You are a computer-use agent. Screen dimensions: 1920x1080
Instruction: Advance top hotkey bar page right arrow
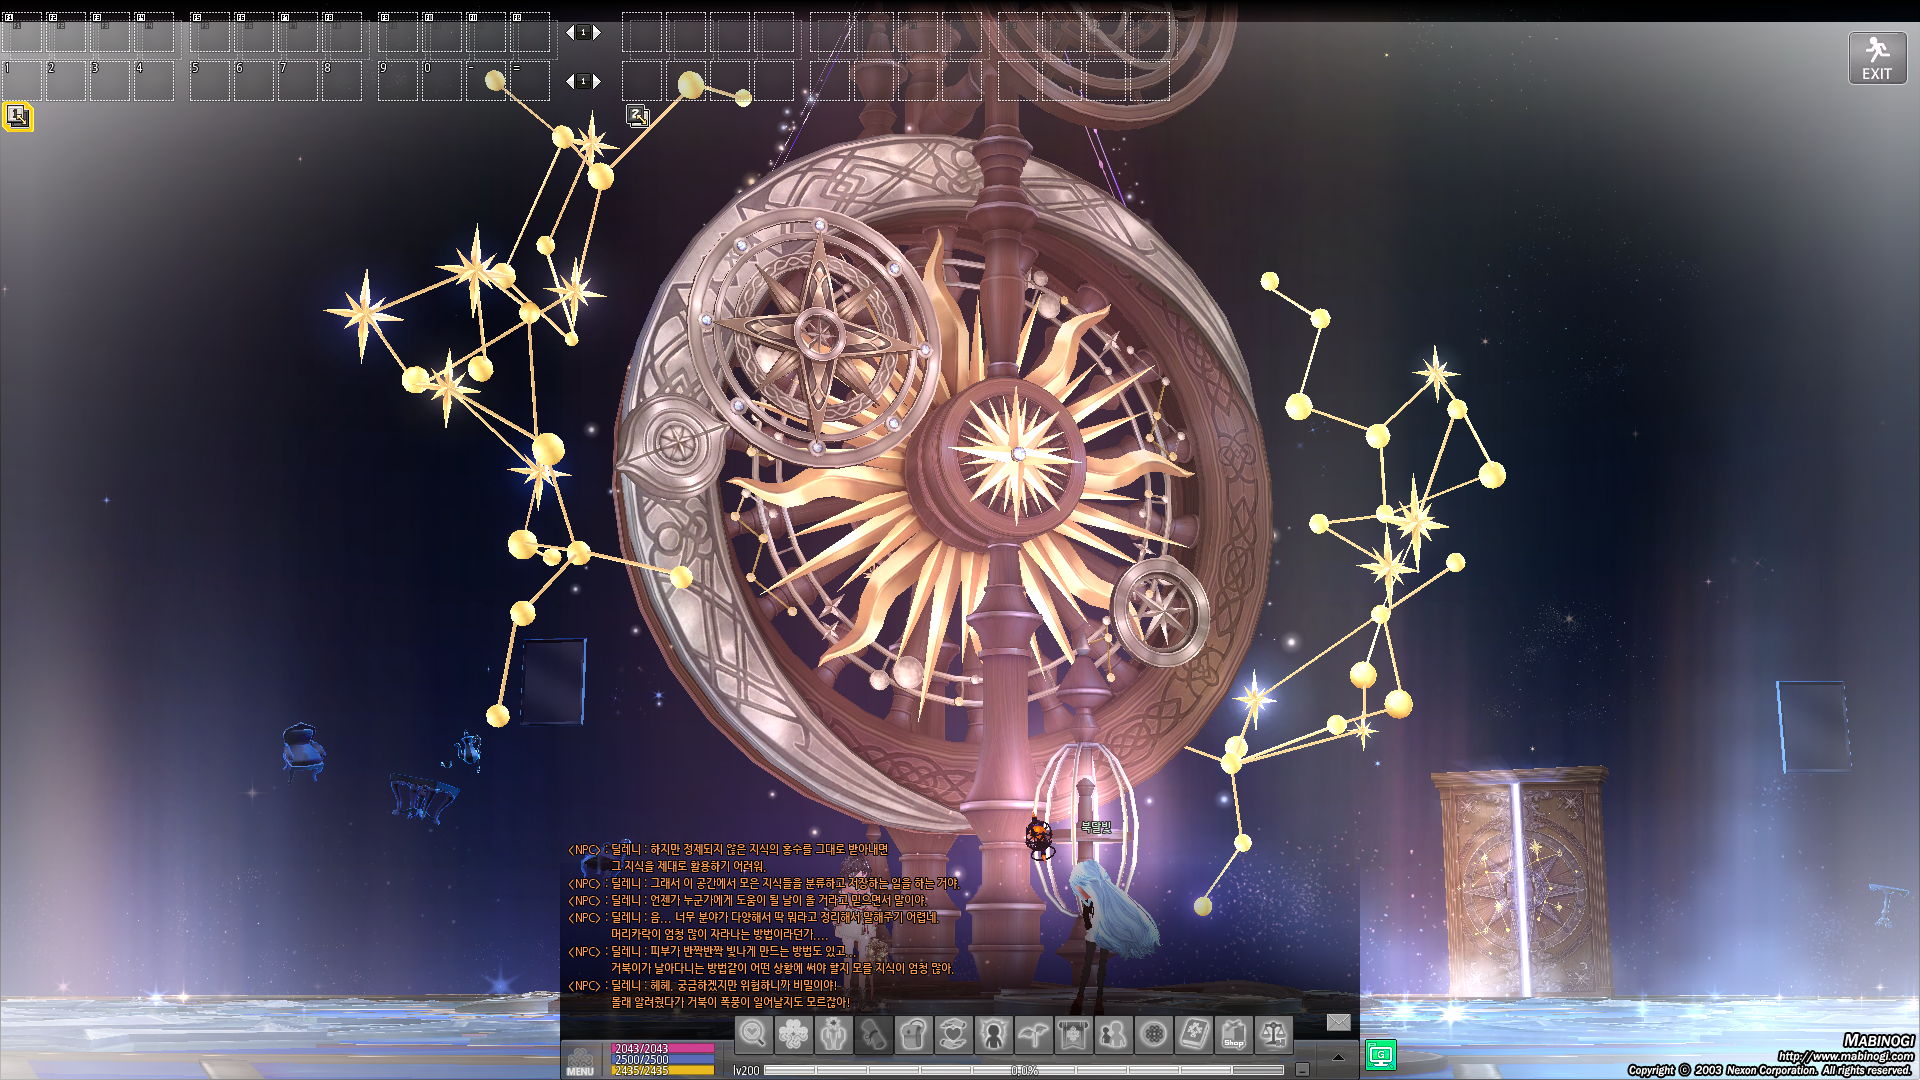coord(597,33)
